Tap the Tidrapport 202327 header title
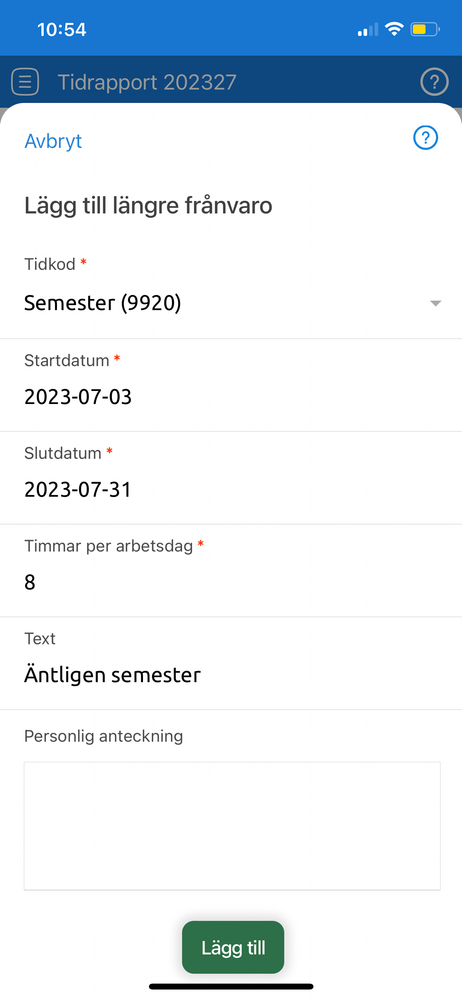Viewport: 462px width, 999px height. pyautogui.click(x=147, y=82)
